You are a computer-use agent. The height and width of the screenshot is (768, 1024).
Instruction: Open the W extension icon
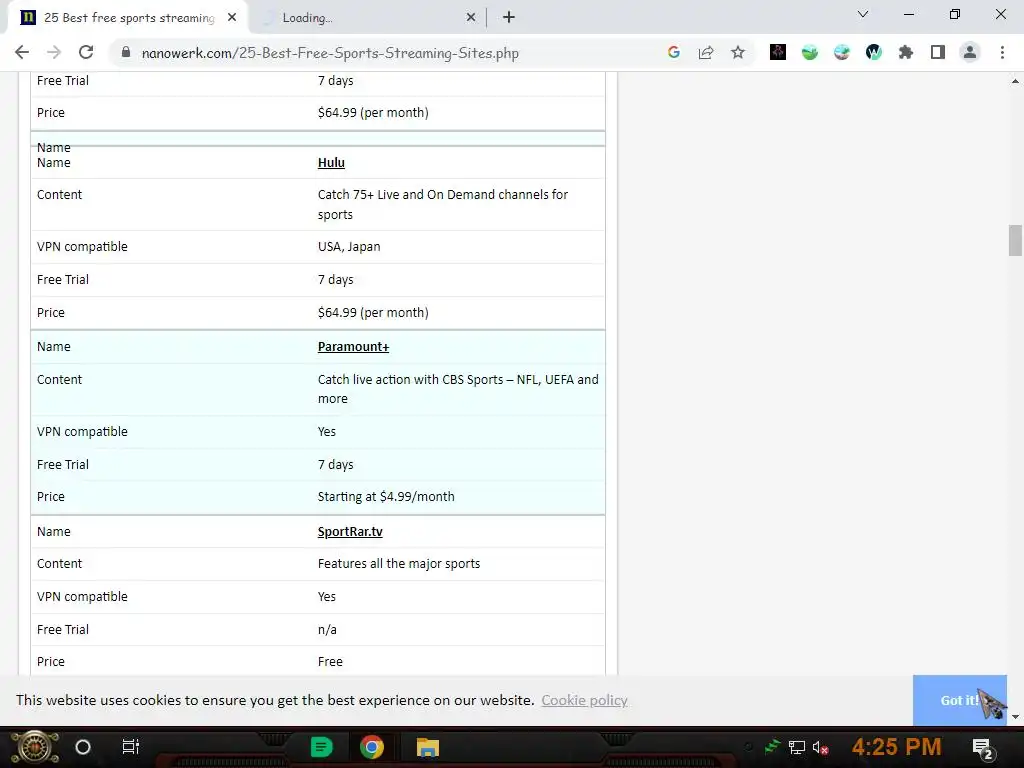click(874, 52)
